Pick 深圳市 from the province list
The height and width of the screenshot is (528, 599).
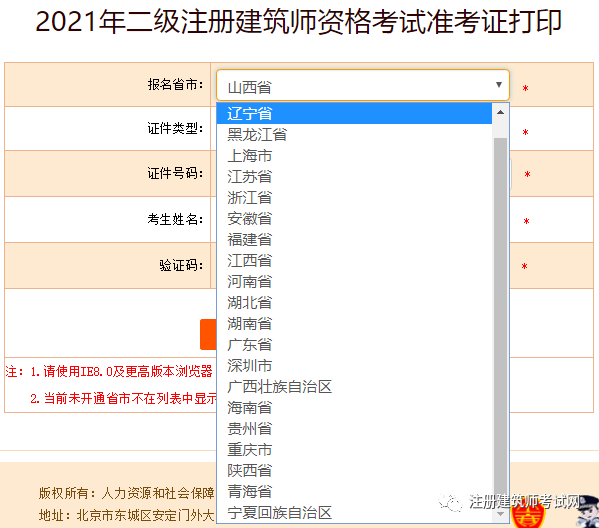[354, 366]
